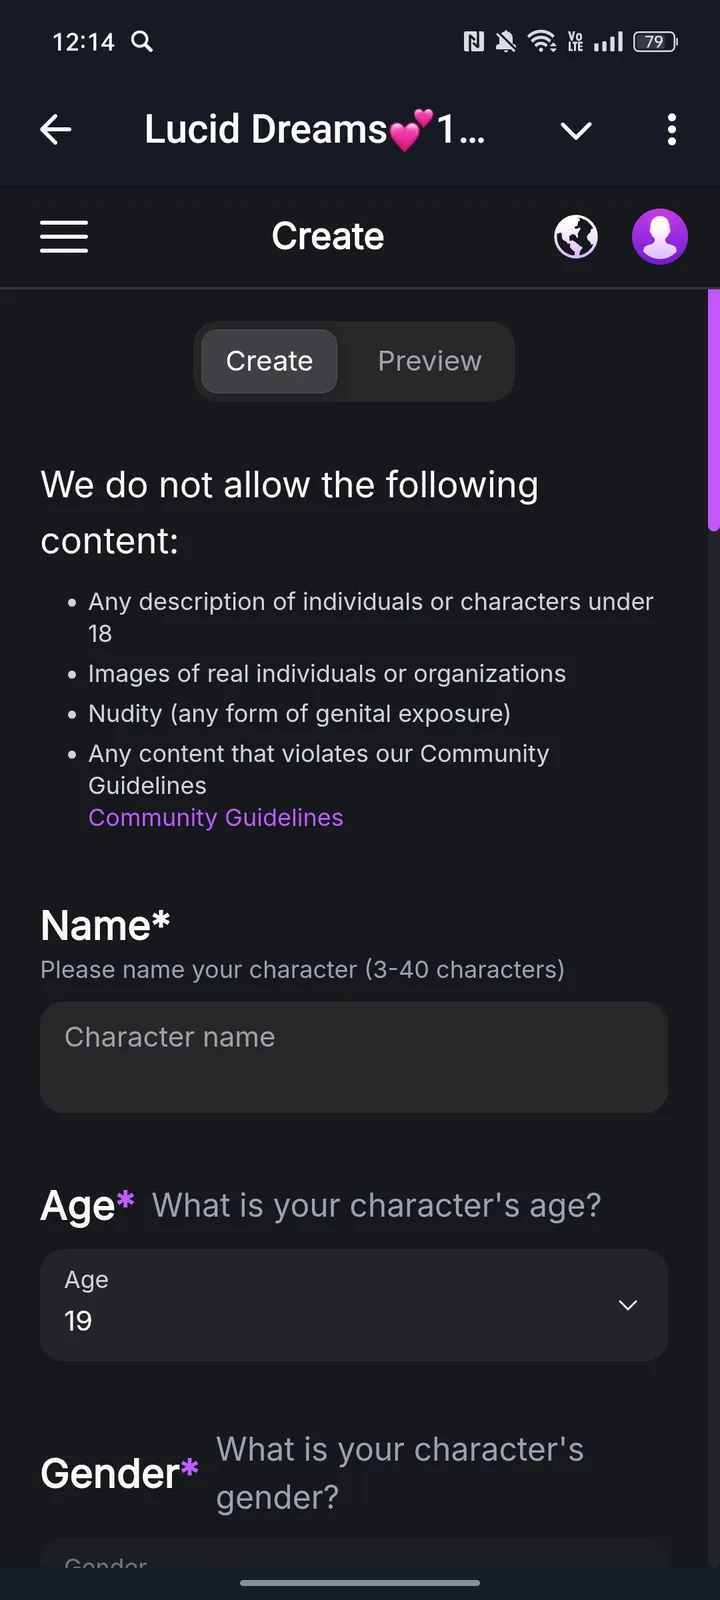
Task: Select the Create tab
Action: [269, 361]
